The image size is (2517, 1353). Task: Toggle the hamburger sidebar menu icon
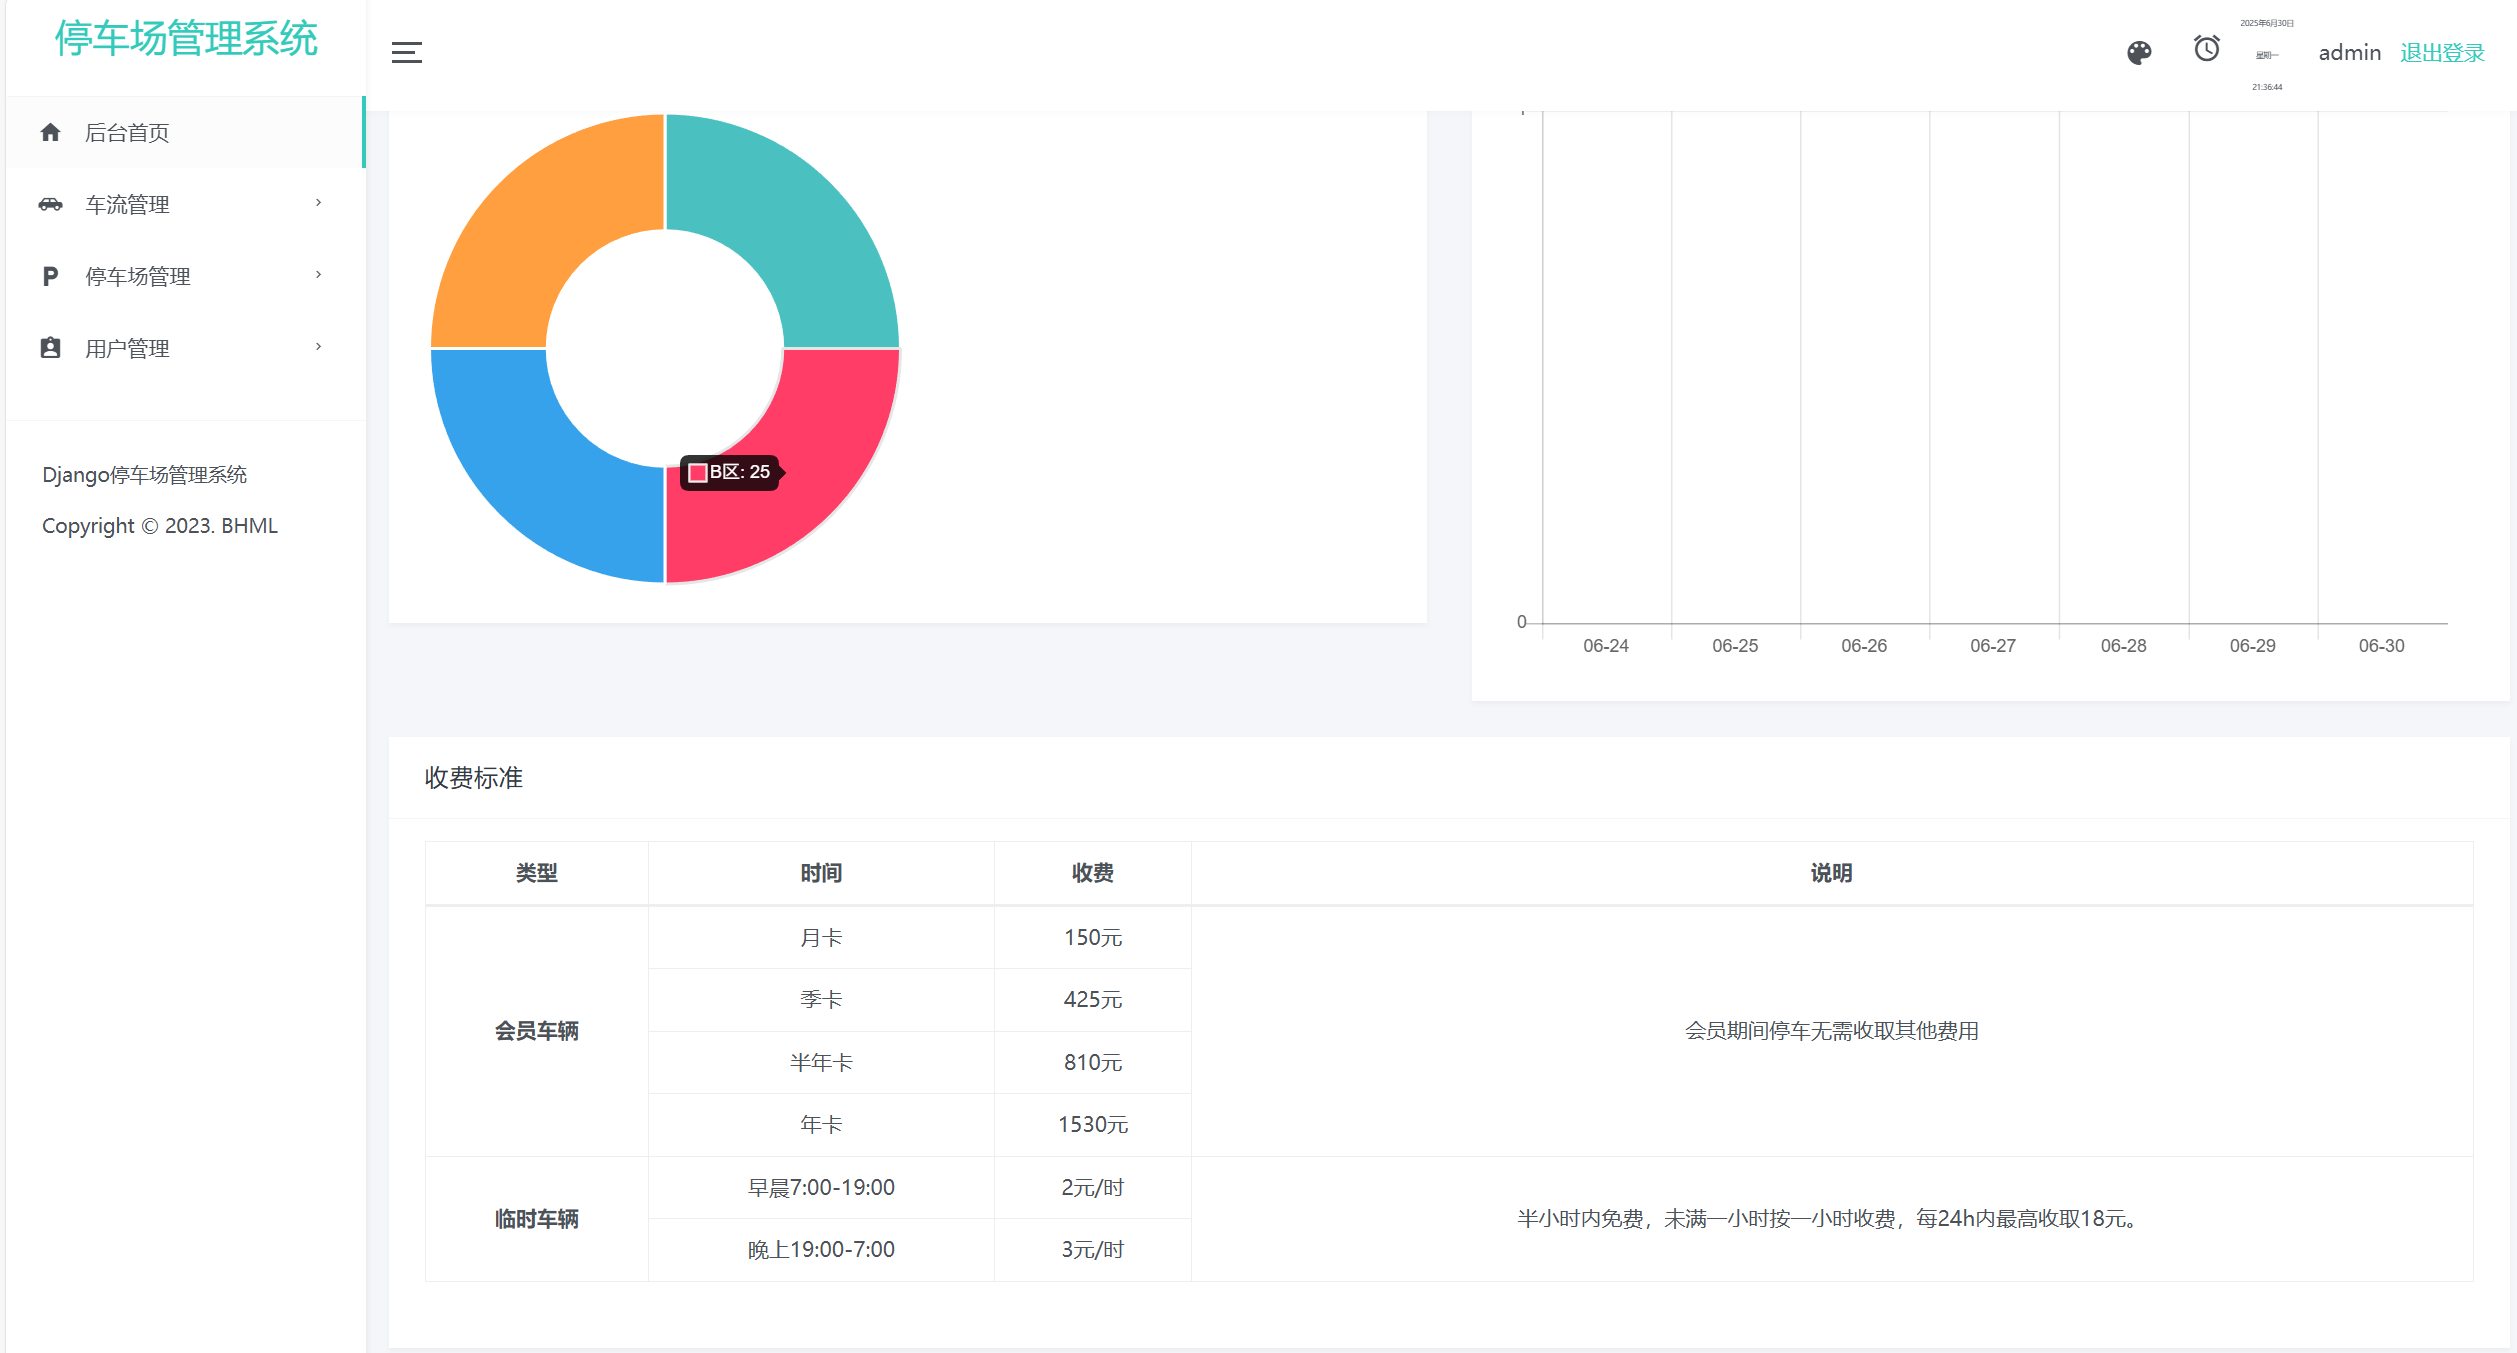tap(406, 53)
